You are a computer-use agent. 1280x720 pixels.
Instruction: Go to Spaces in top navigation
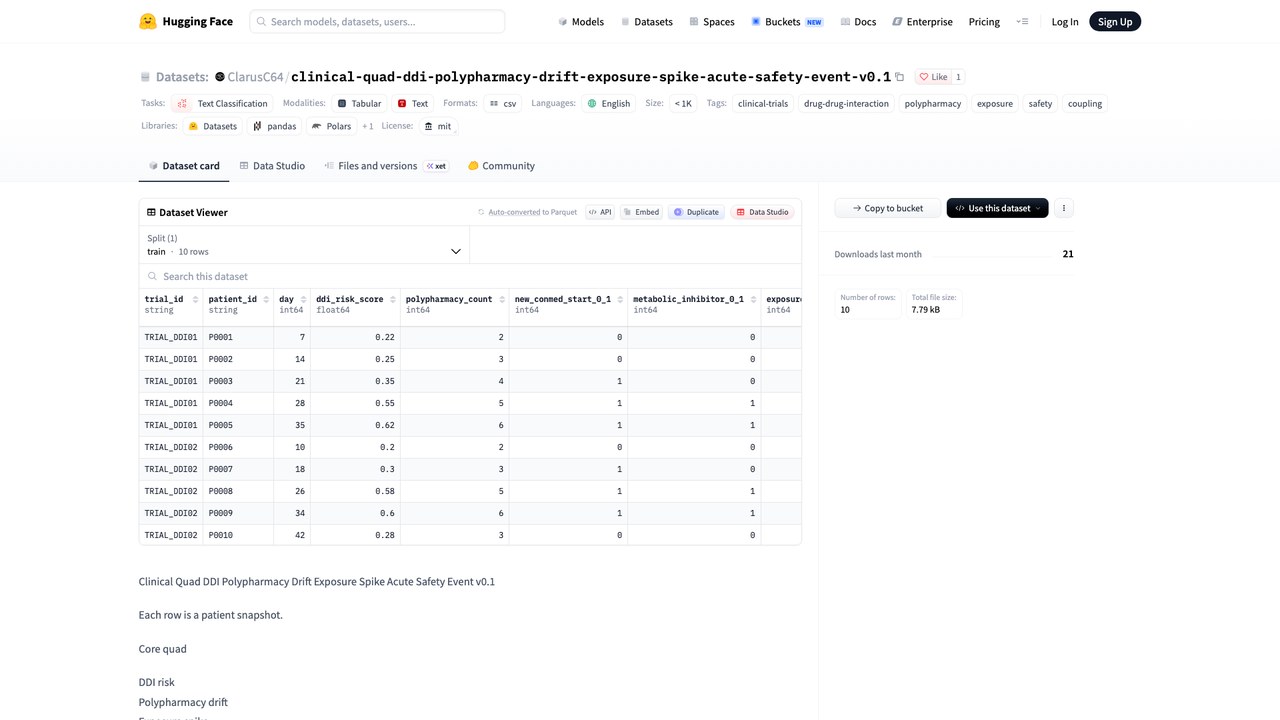click(712, 21)
